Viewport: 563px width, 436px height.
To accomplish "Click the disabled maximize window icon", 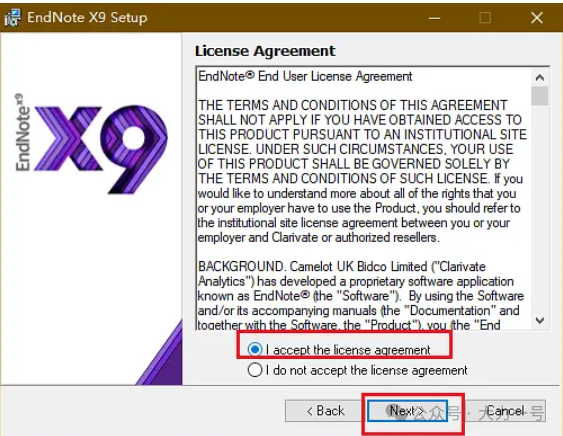I will 485,18.
